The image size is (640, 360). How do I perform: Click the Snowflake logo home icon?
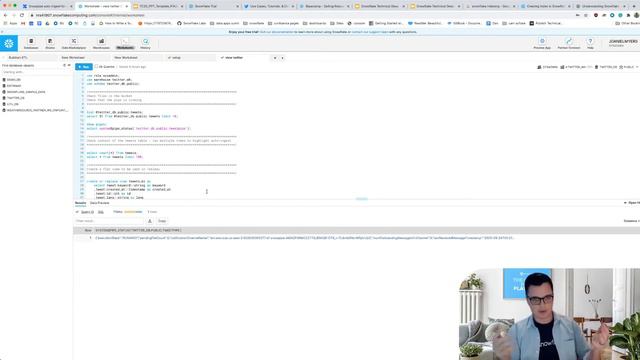point(9,43)
